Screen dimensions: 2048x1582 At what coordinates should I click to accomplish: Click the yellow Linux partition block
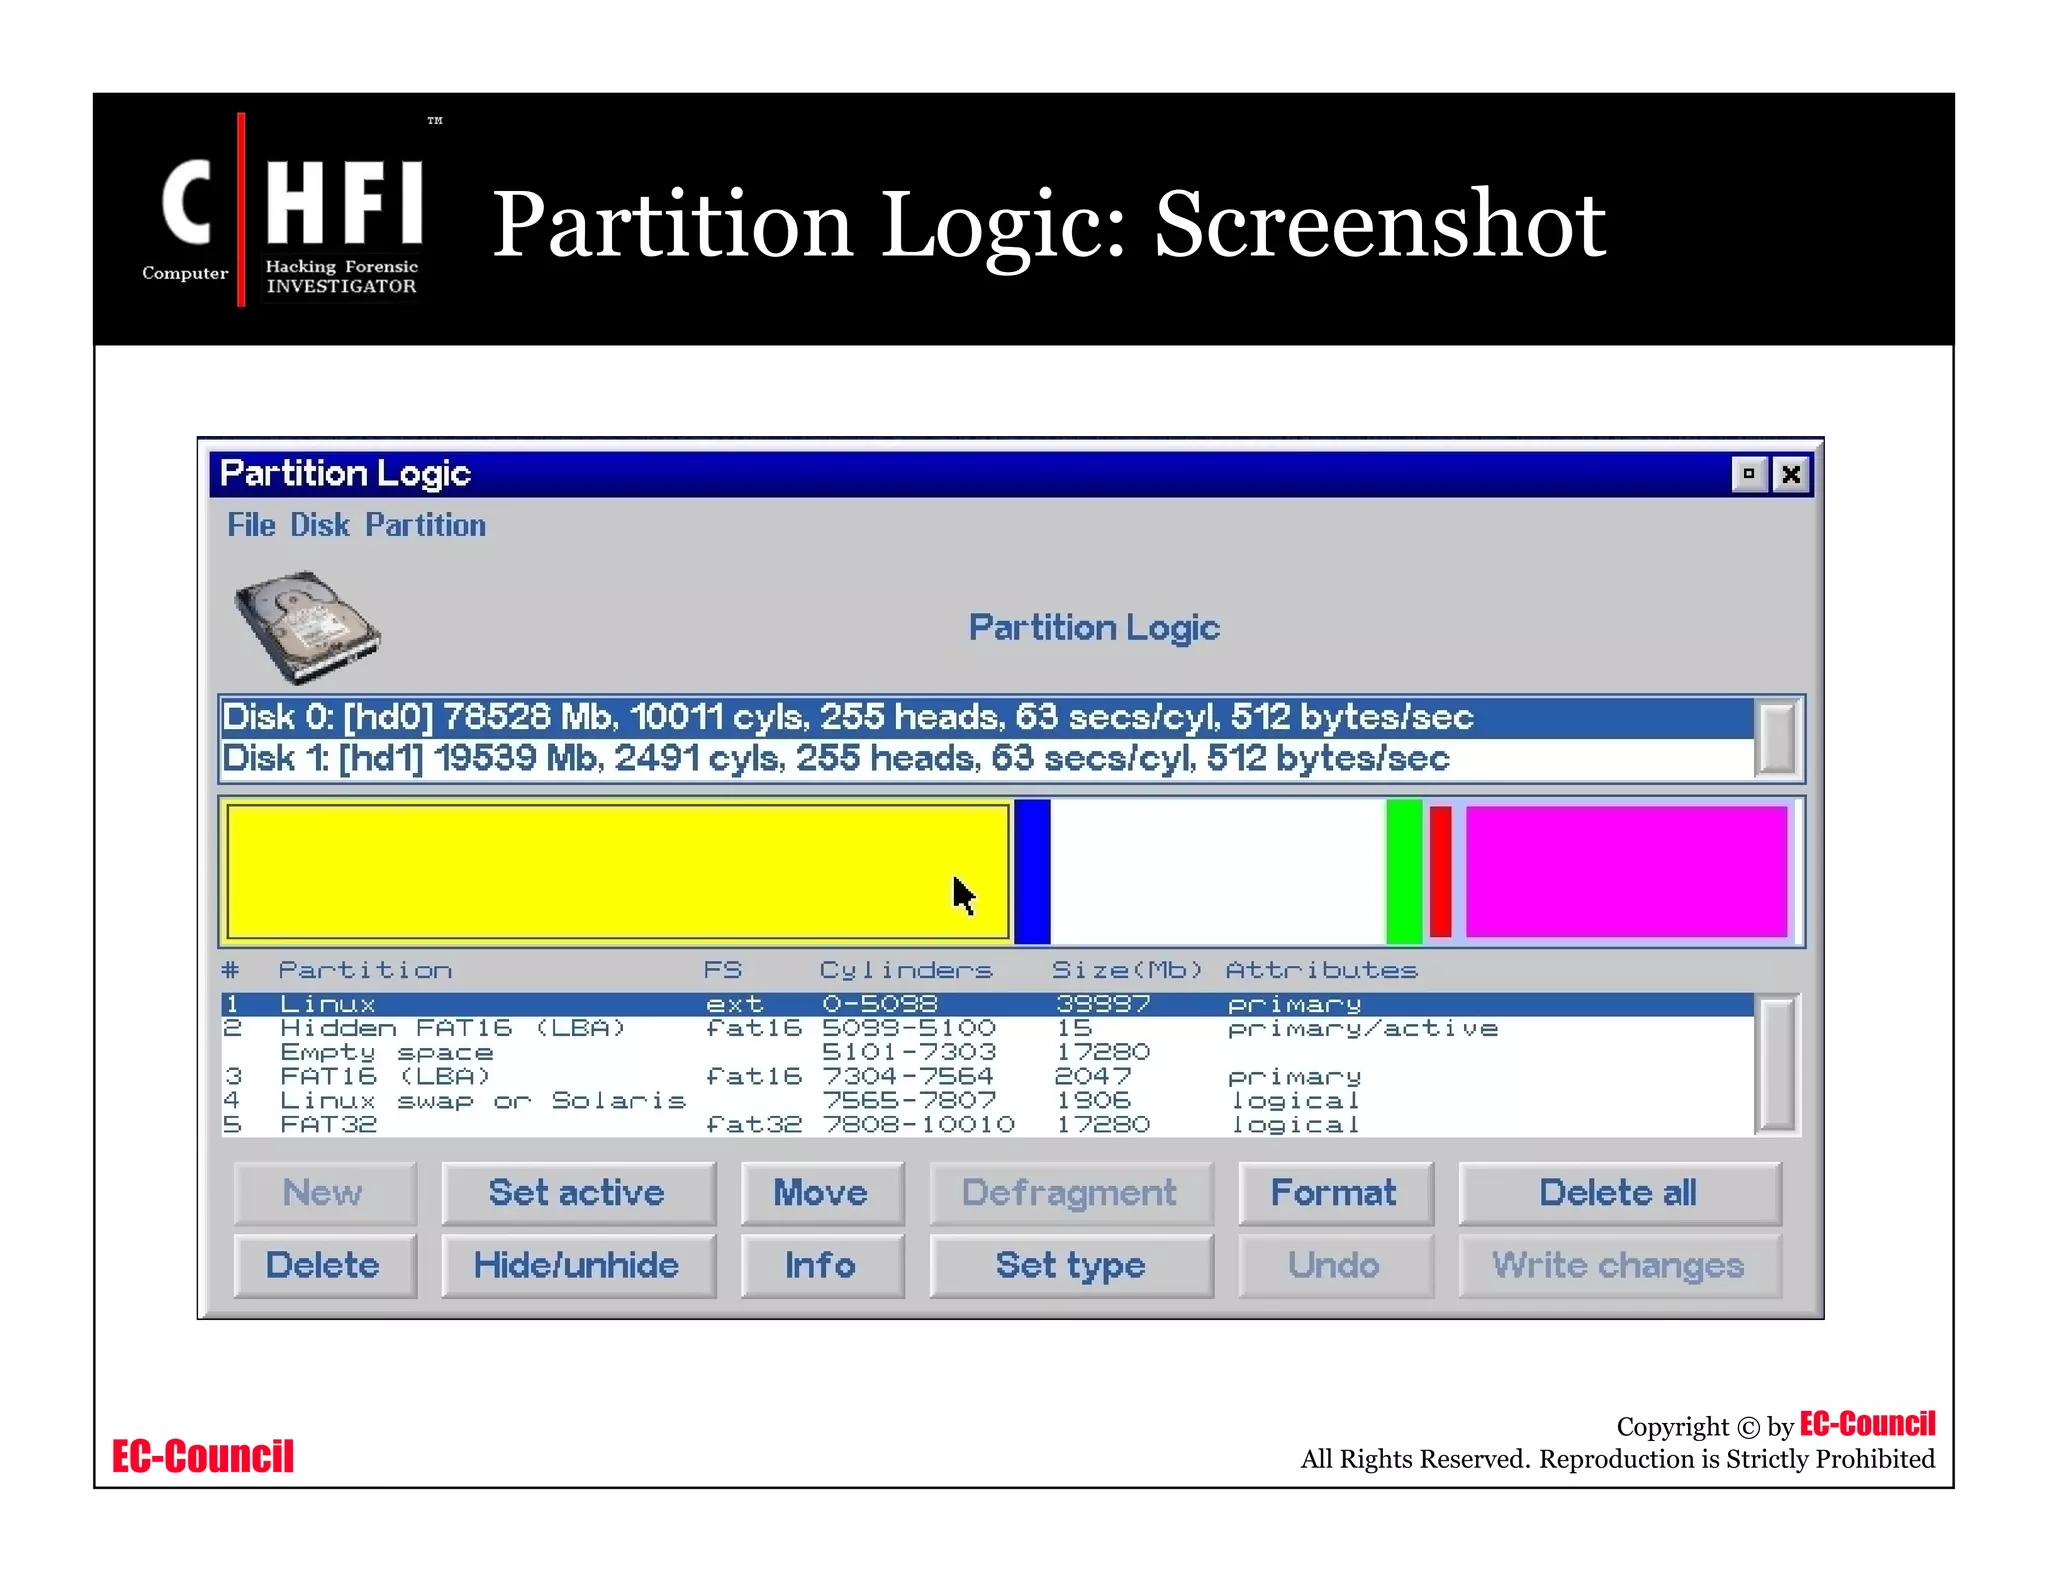(x=617, y=871)
